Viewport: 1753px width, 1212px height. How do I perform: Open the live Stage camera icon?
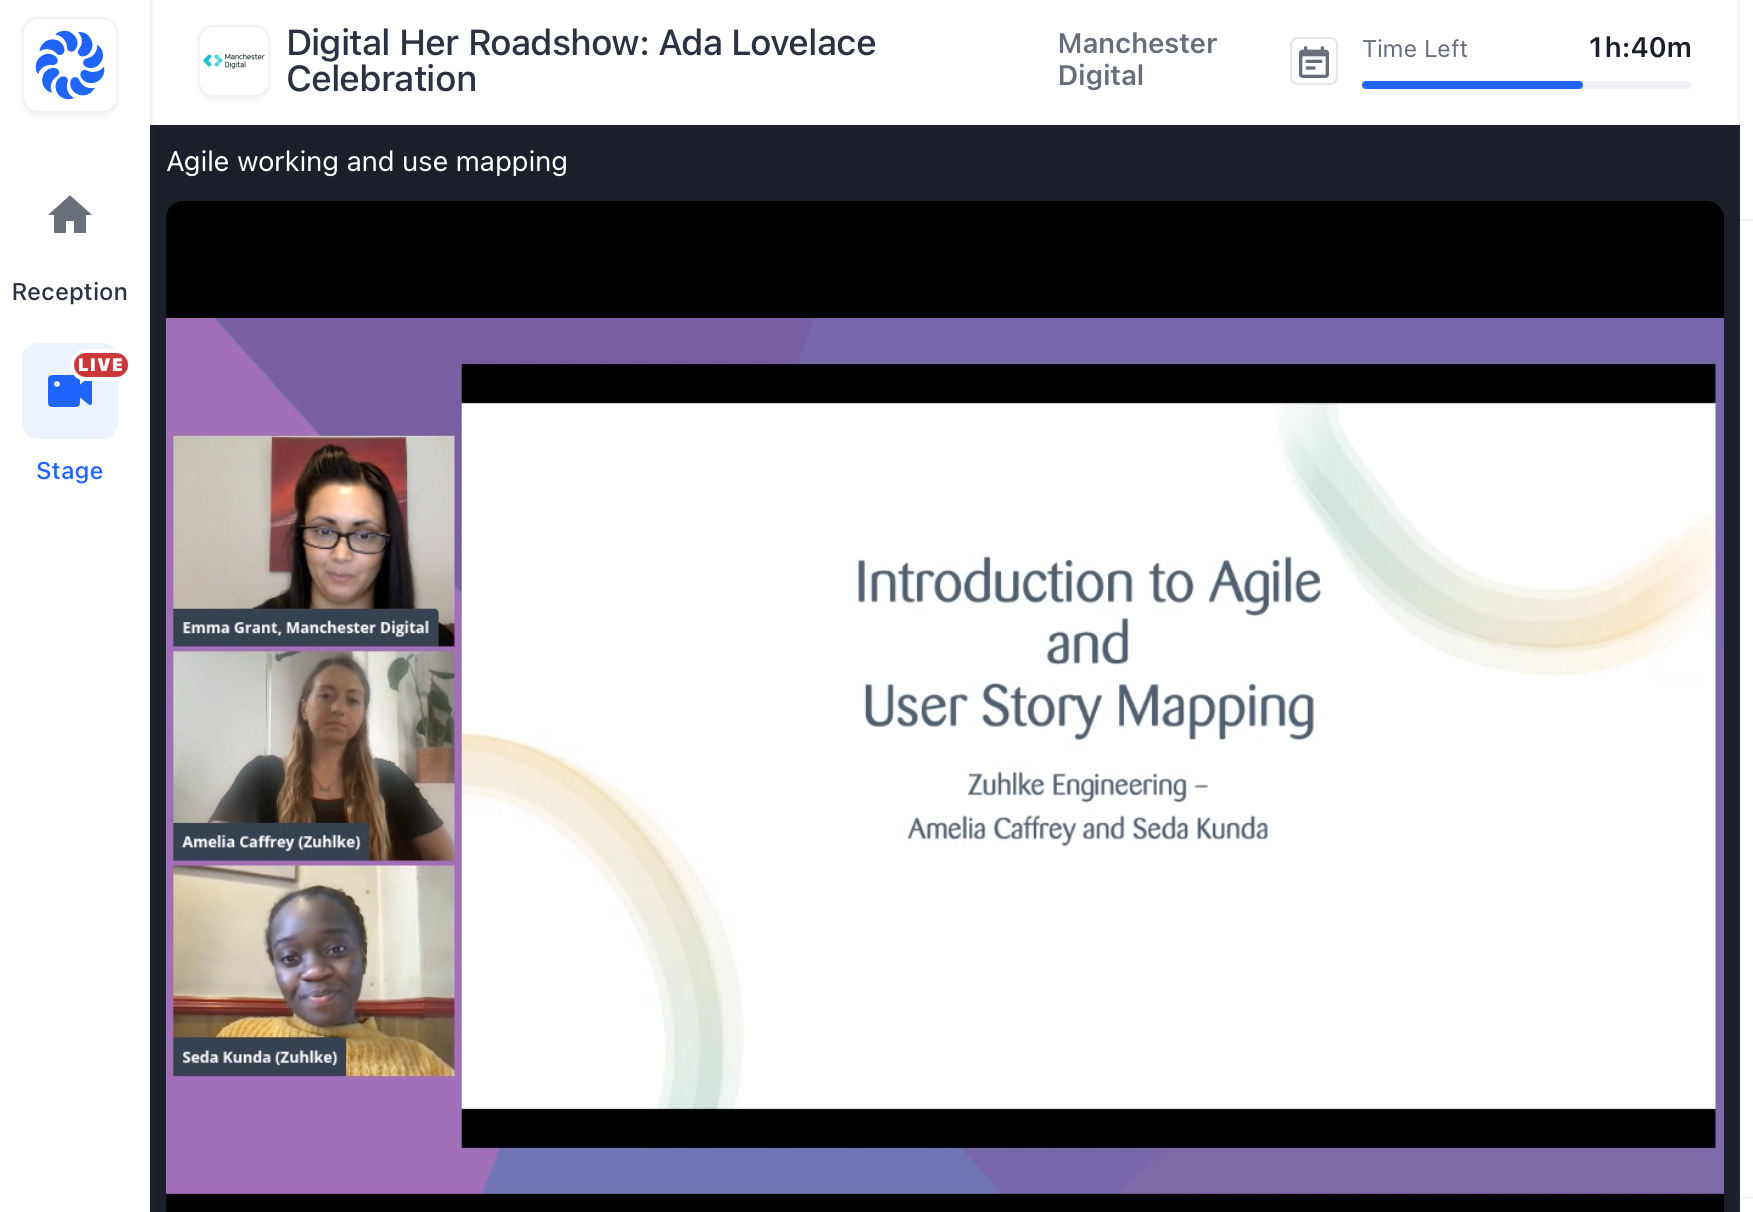click(70, 390)
